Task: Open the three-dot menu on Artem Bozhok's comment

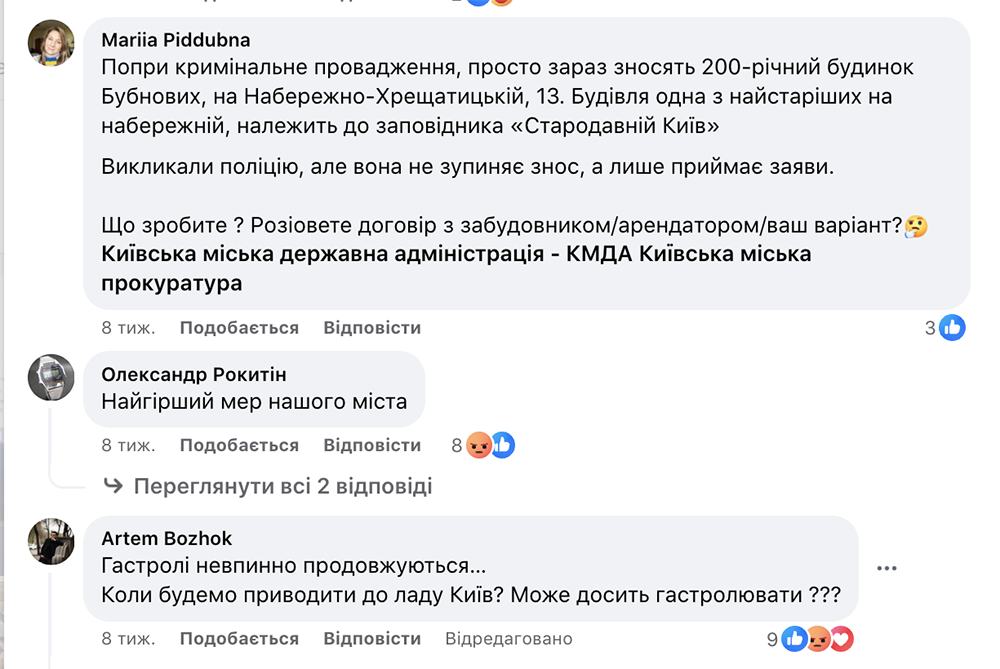Action: [886, 568]
